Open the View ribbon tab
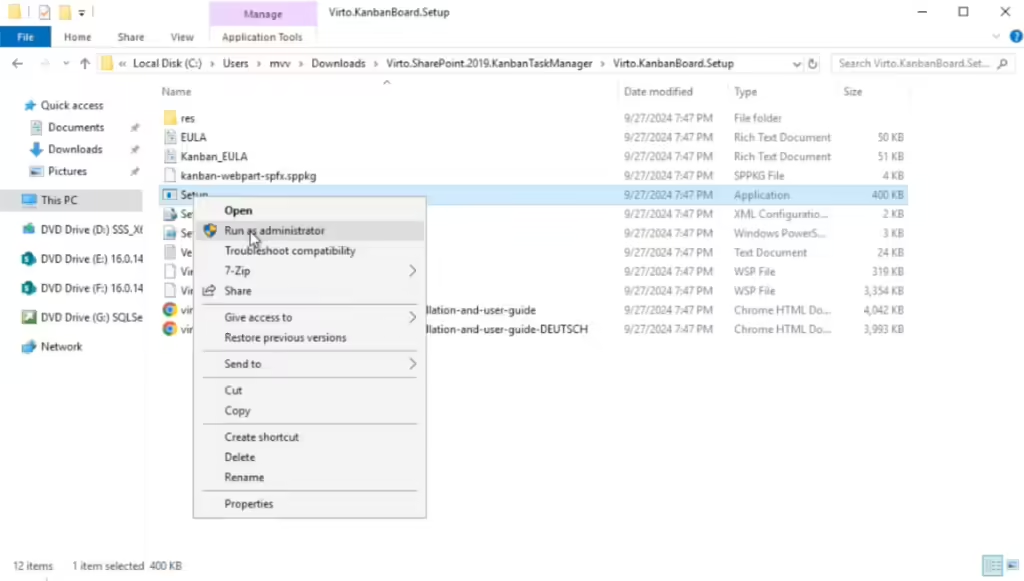Viewport: 1024px width, 581px height. tap(182, 37)
